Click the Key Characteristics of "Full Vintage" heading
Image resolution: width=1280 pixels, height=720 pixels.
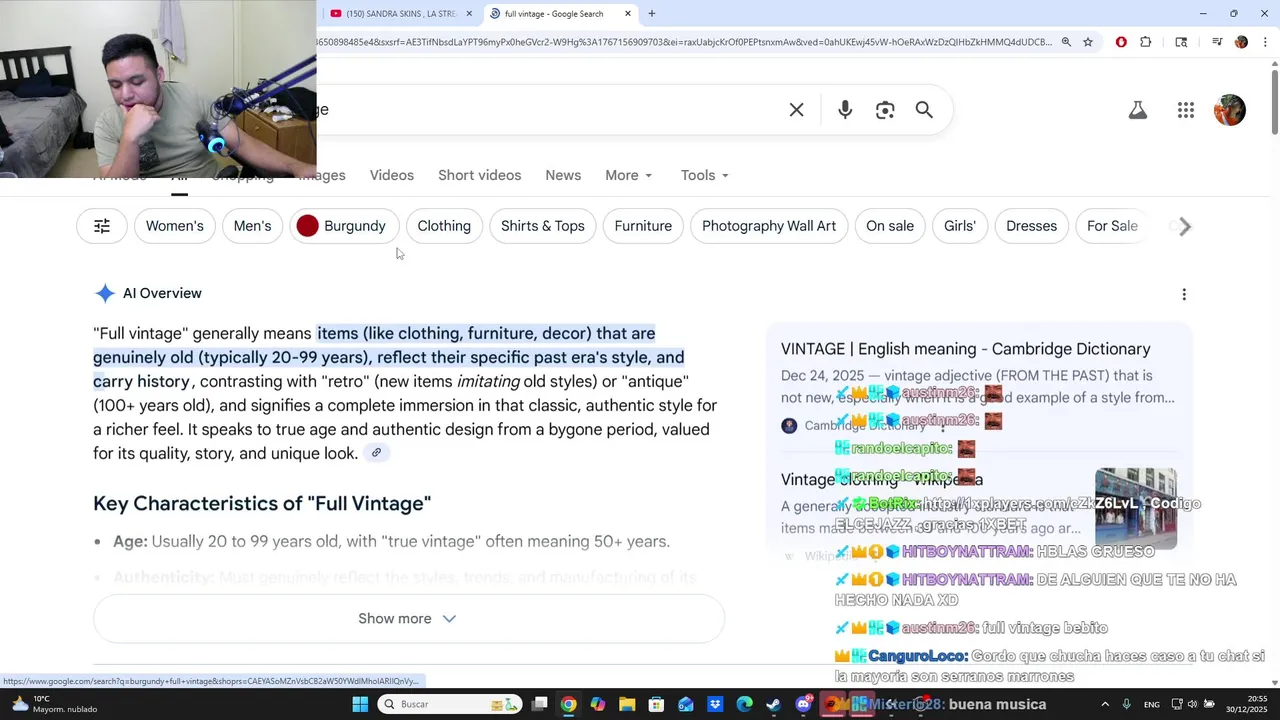tap(262, 504)
